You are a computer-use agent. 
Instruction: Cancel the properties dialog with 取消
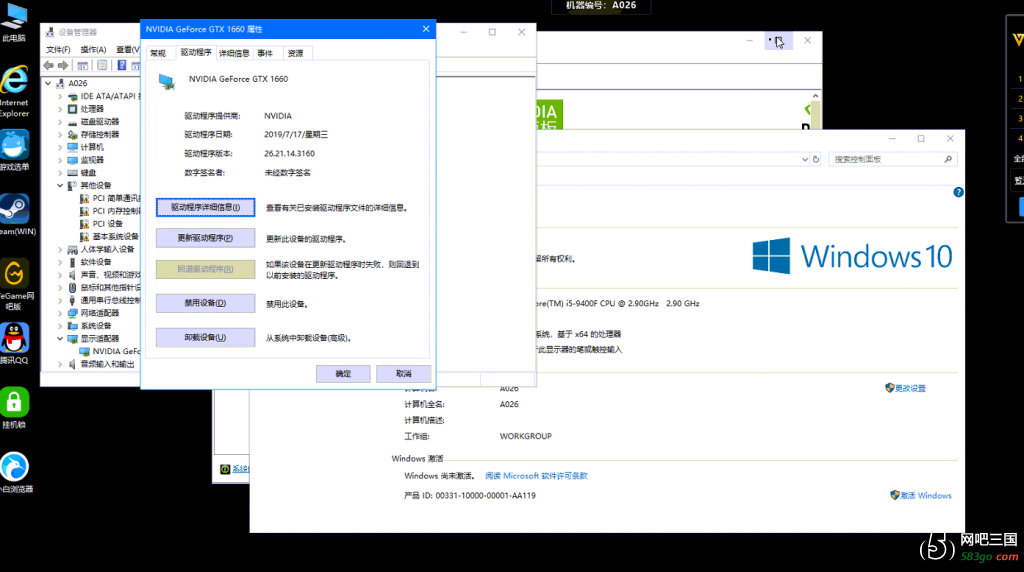coord(404,373)
